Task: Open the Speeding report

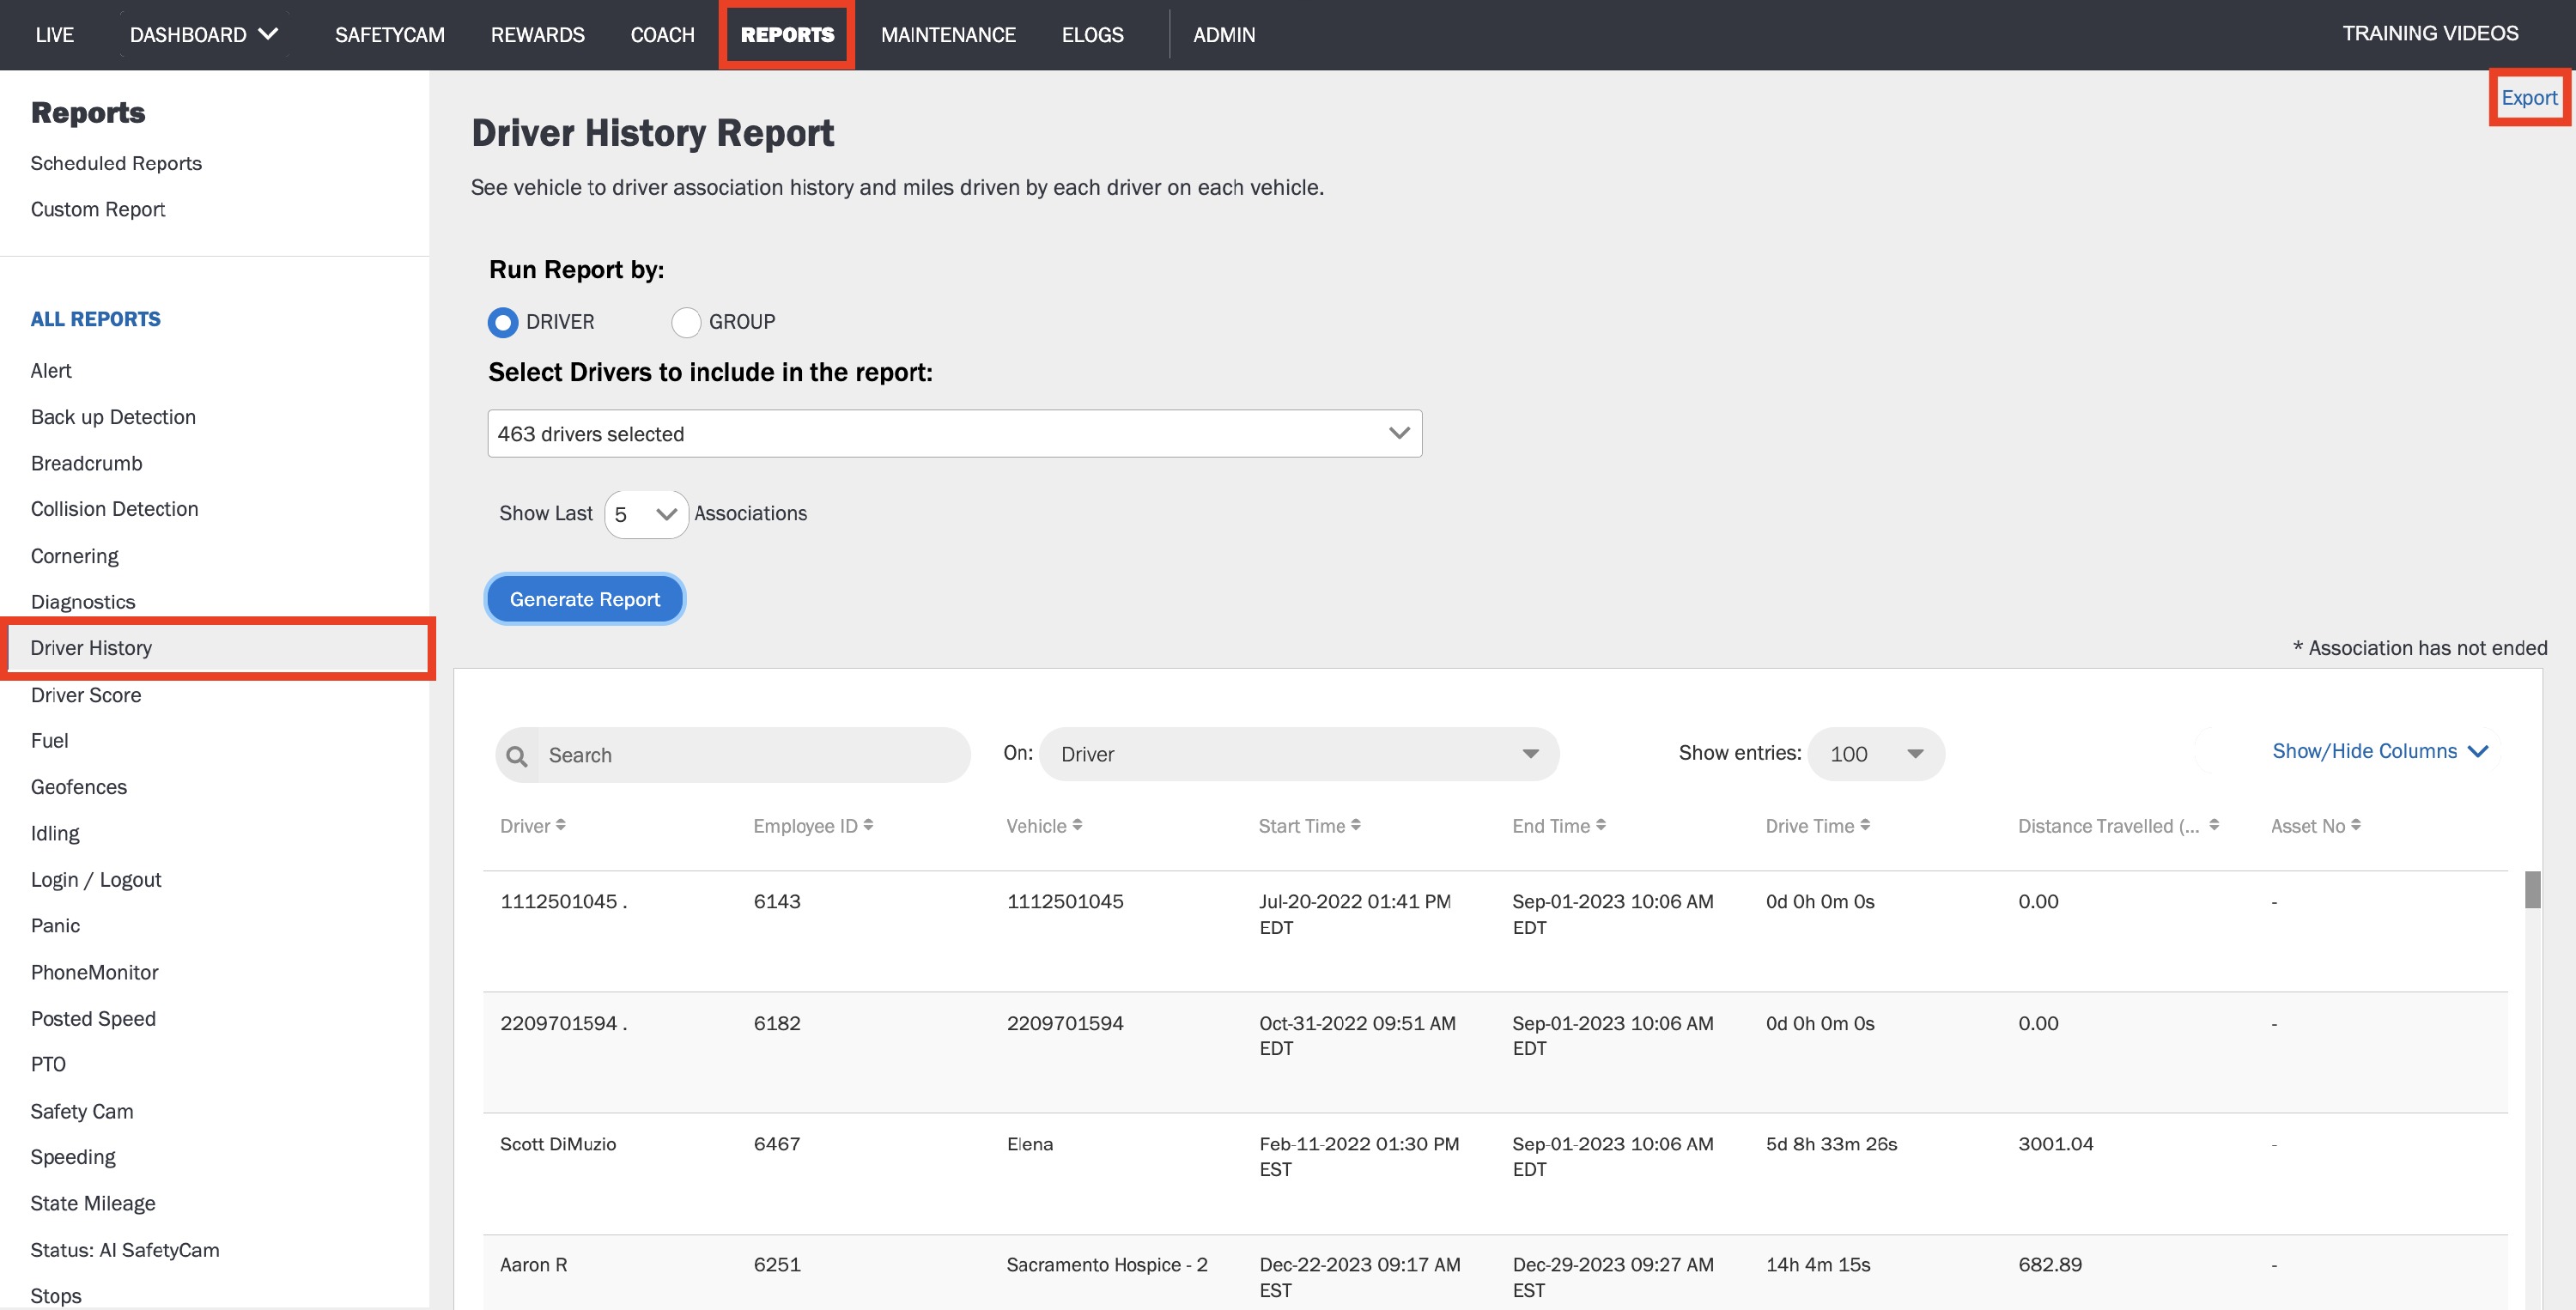Action: click(73, 1157)
